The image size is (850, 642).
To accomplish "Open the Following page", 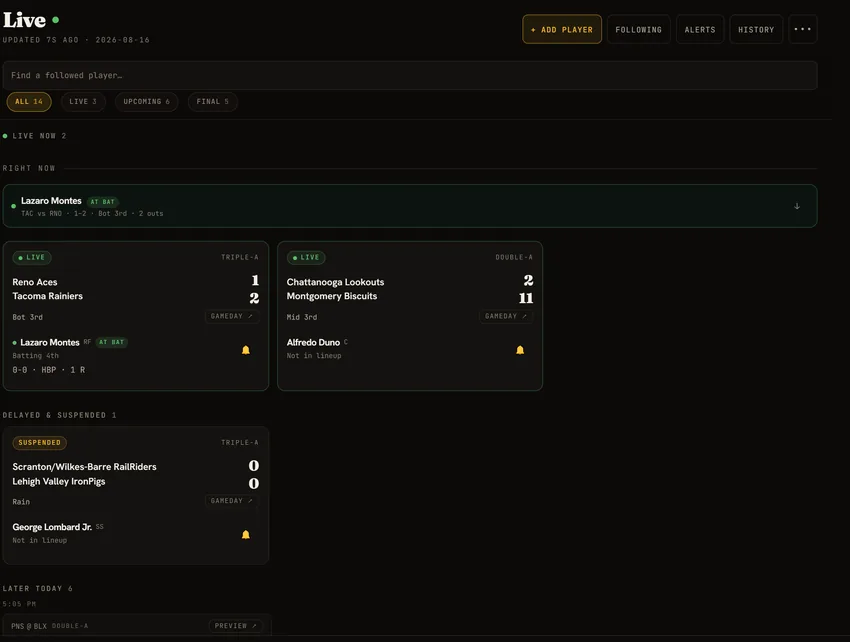I will tap(639, 29).
